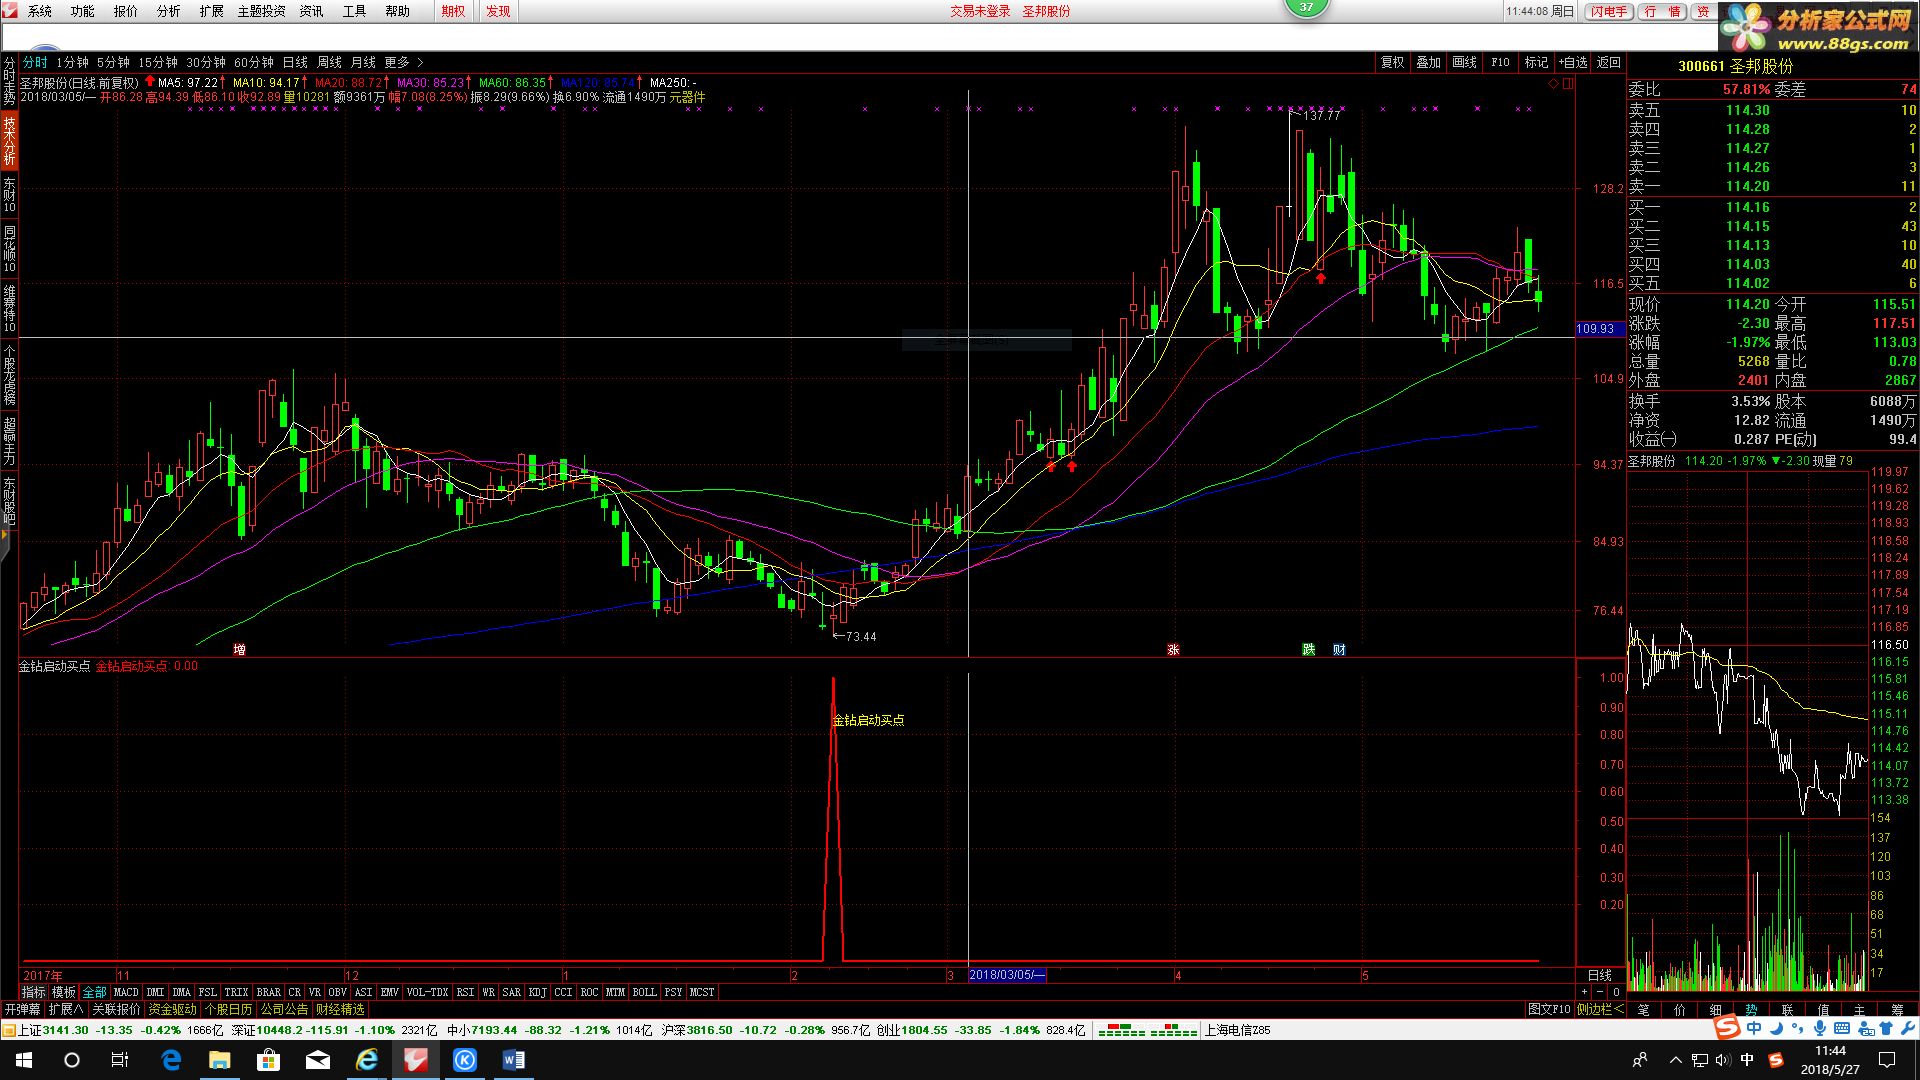Image resolution: width=1920 pixels, height=1080 pixels.
Task: Zoom out with the - button
Action: pos(1600,992)
